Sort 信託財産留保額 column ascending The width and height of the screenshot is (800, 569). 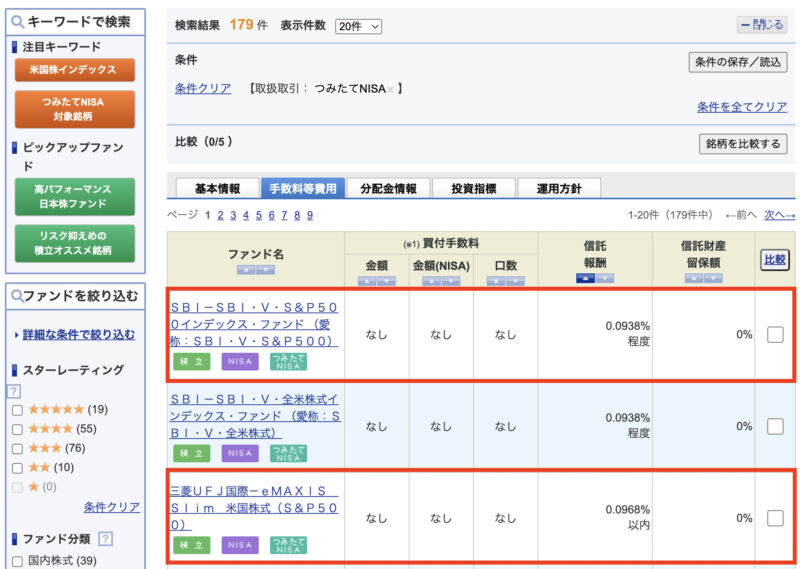(x=694, y=278)
